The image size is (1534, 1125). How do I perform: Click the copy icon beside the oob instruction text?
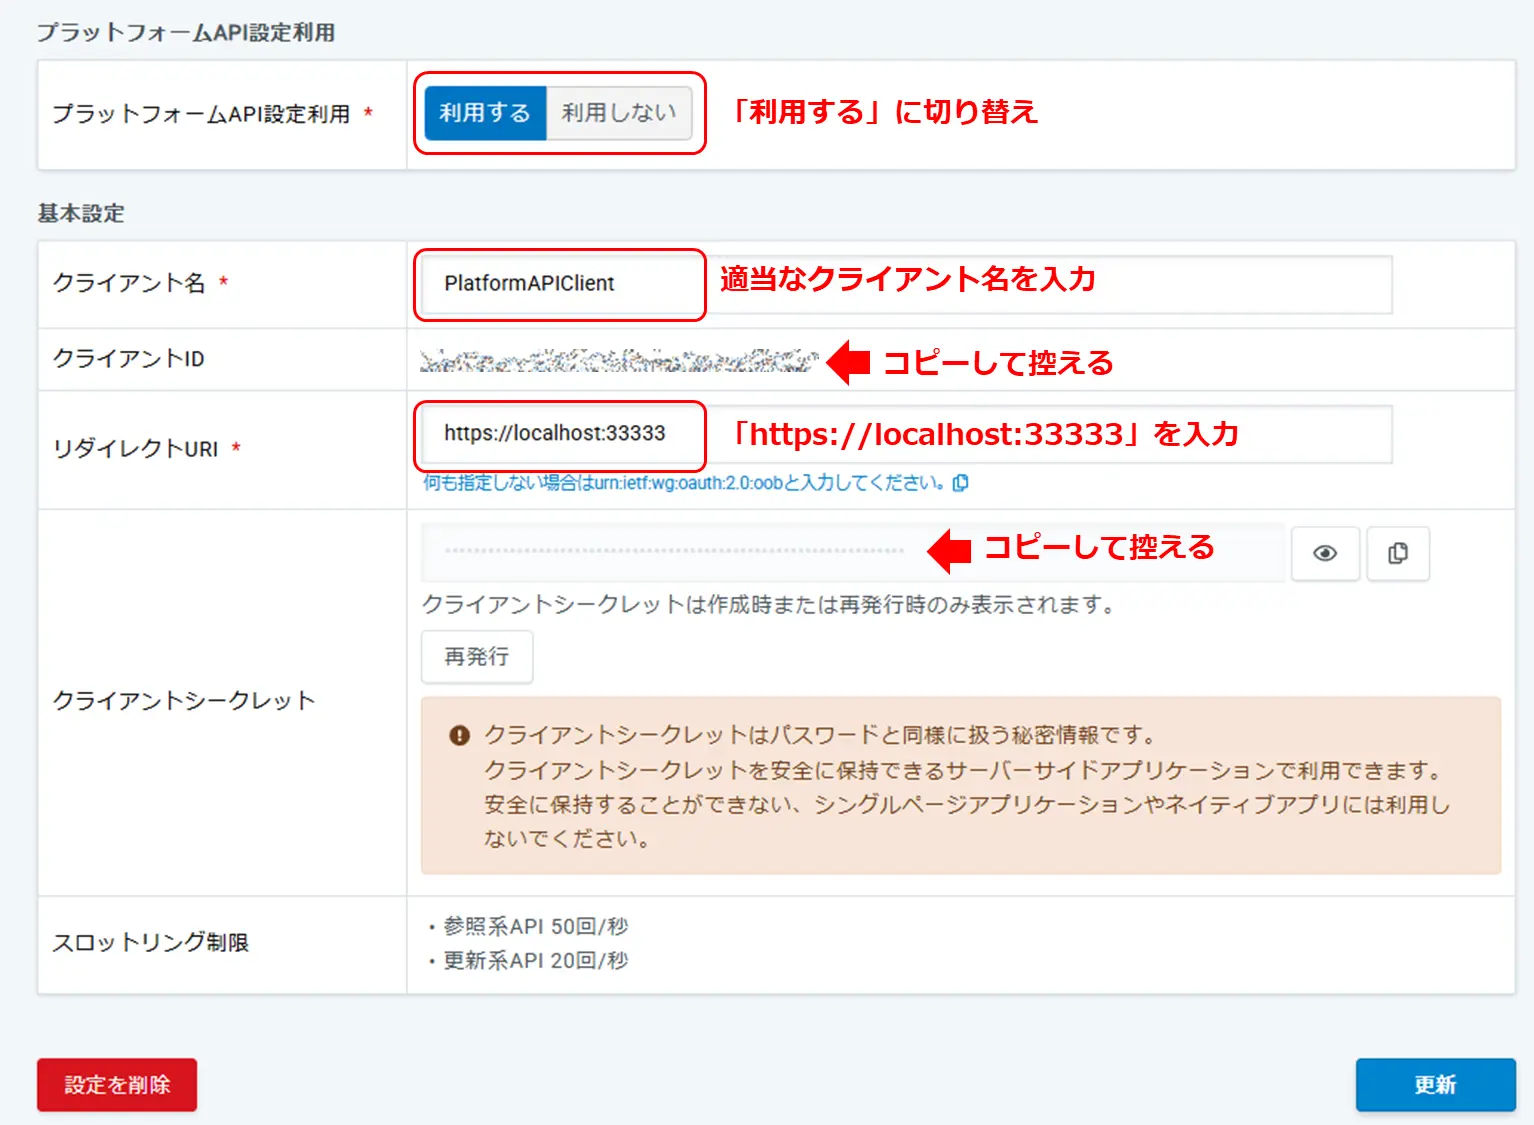point(961,483)
